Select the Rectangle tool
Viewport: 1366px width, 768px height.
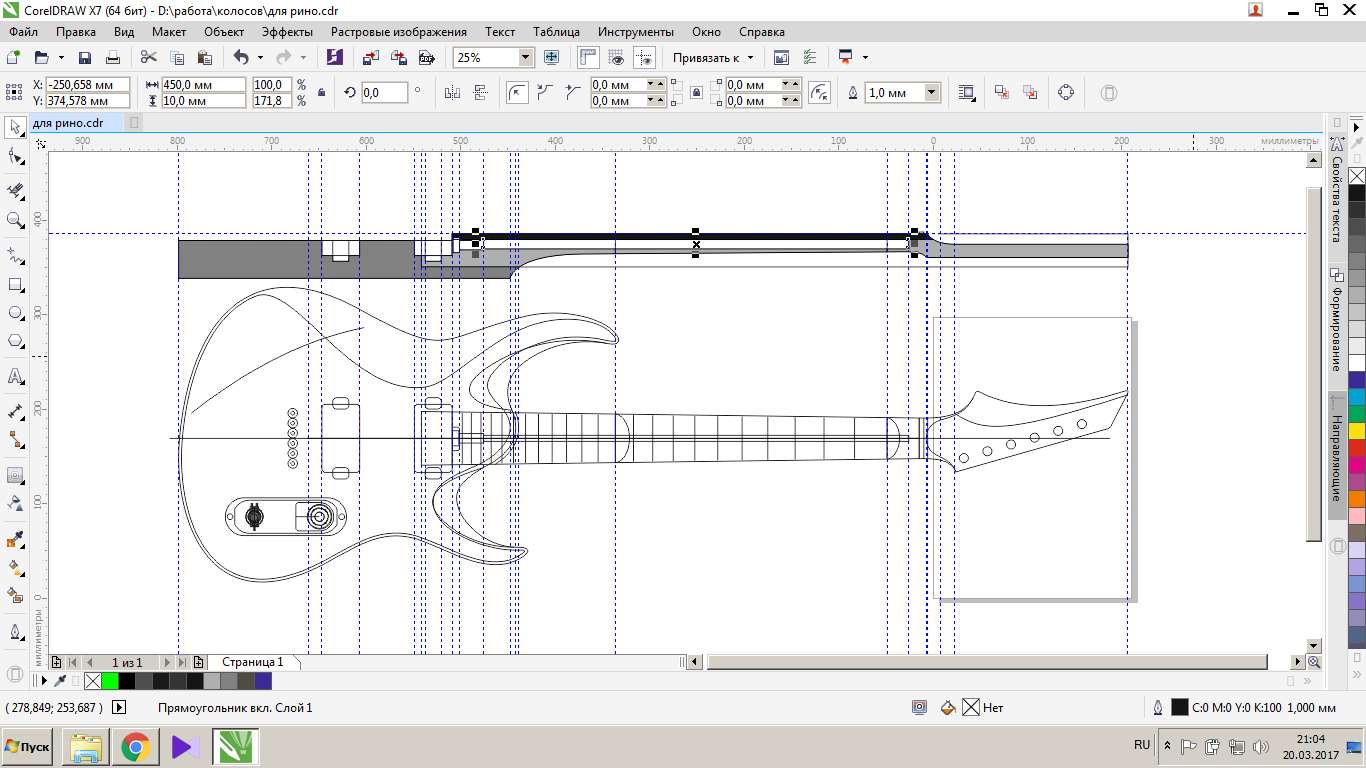click(15, 284)
